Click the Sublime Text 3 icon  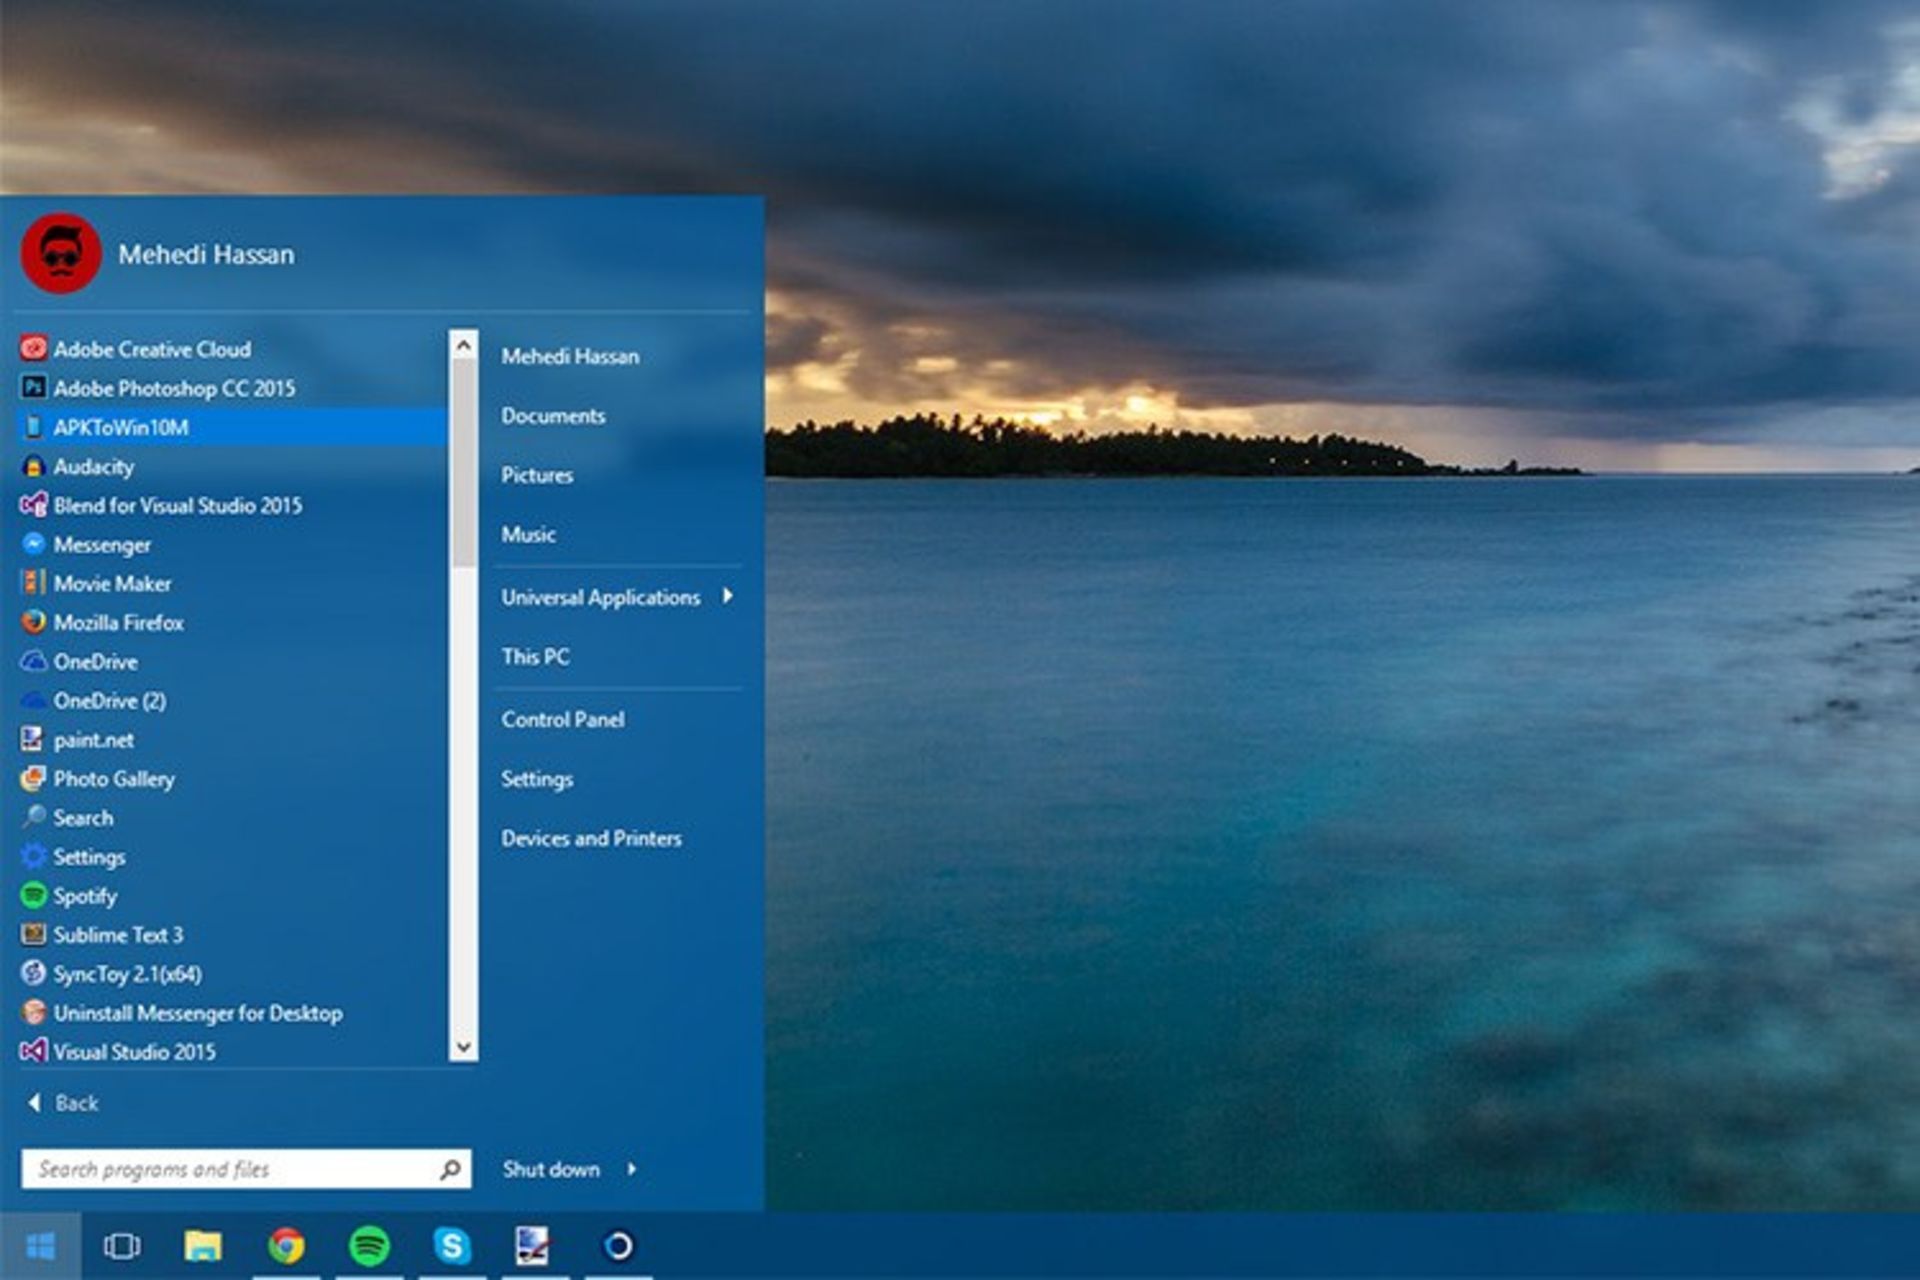pos(34,934)
